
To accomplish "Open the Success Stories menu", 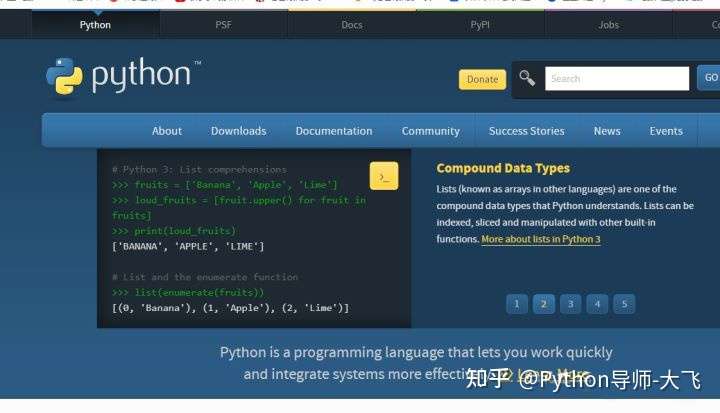I will 526,131.
